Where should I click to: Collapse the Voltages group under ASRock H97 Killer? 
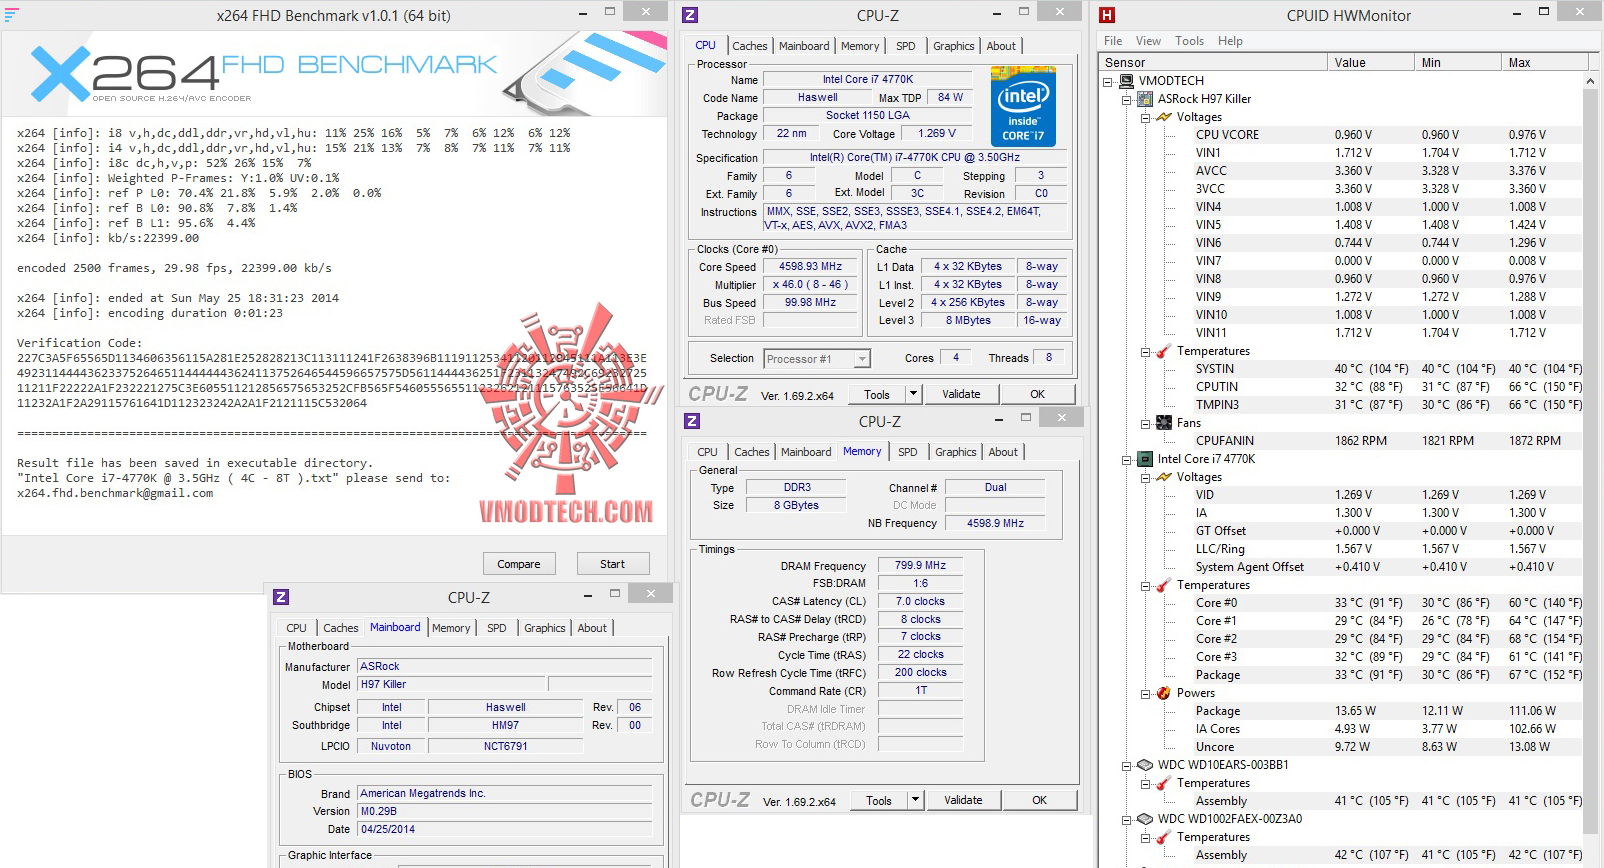(1145, 117)
